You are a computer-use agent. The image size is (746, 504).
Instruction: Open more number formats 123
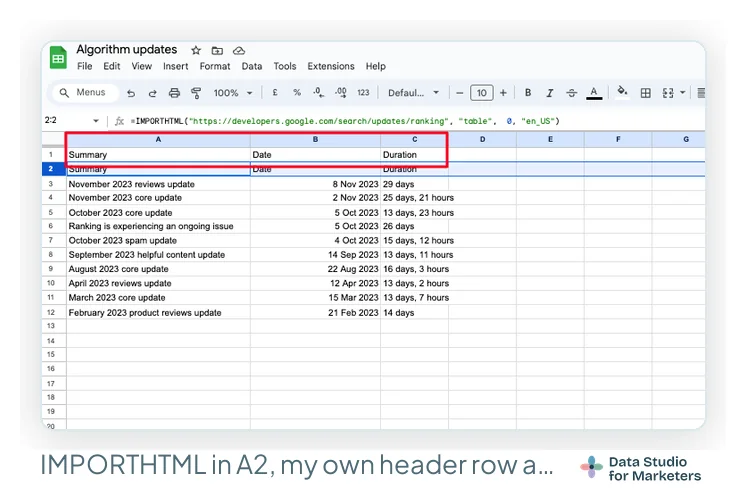[x=363, y=93]
